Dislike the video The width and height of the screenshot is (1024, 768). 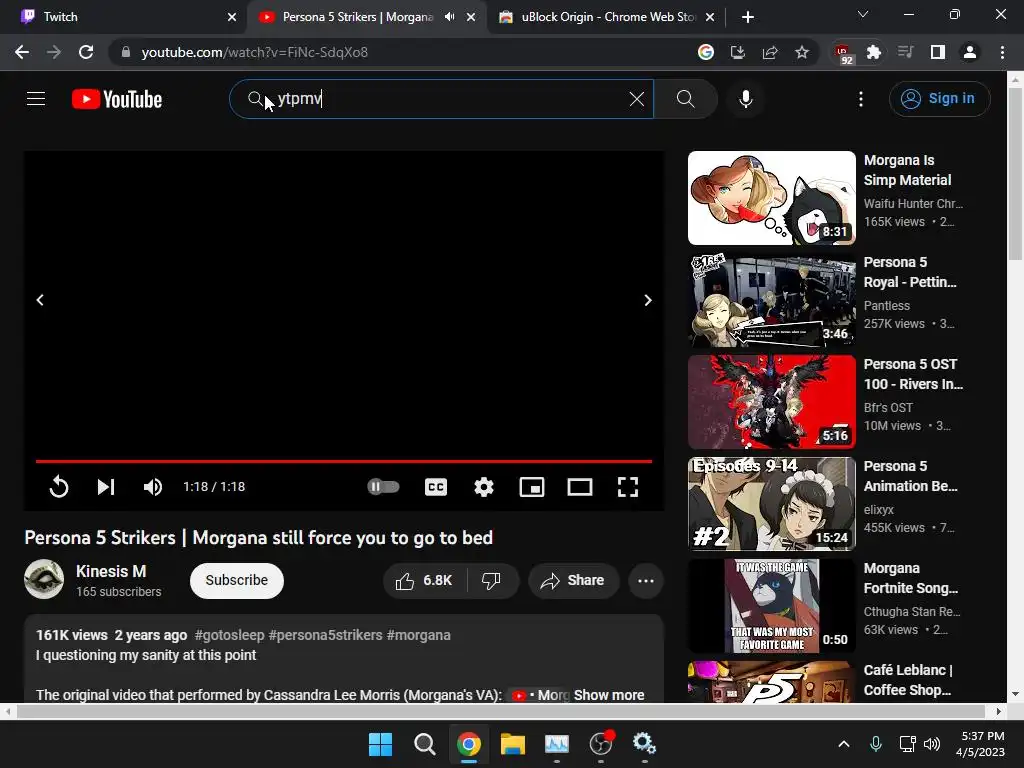click(x=492, y=581)
